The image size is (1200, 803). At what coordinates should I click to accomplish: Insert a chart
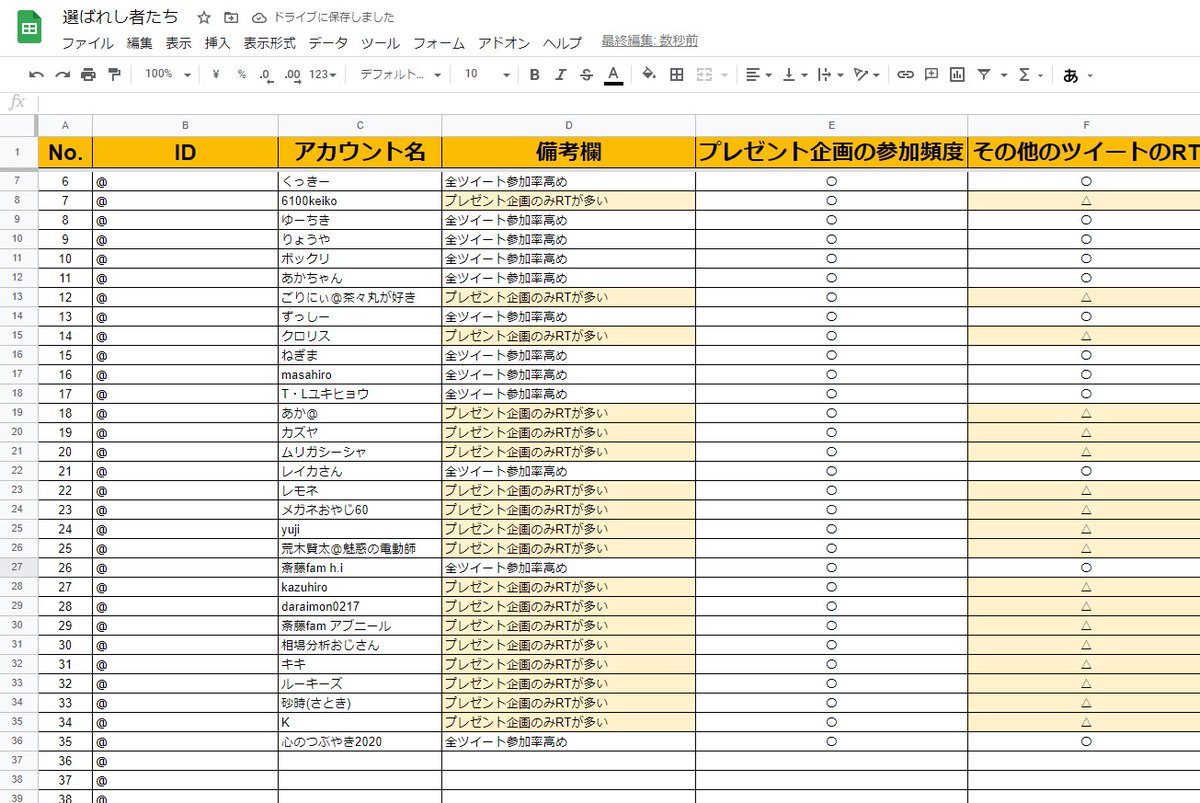point(958,74)
